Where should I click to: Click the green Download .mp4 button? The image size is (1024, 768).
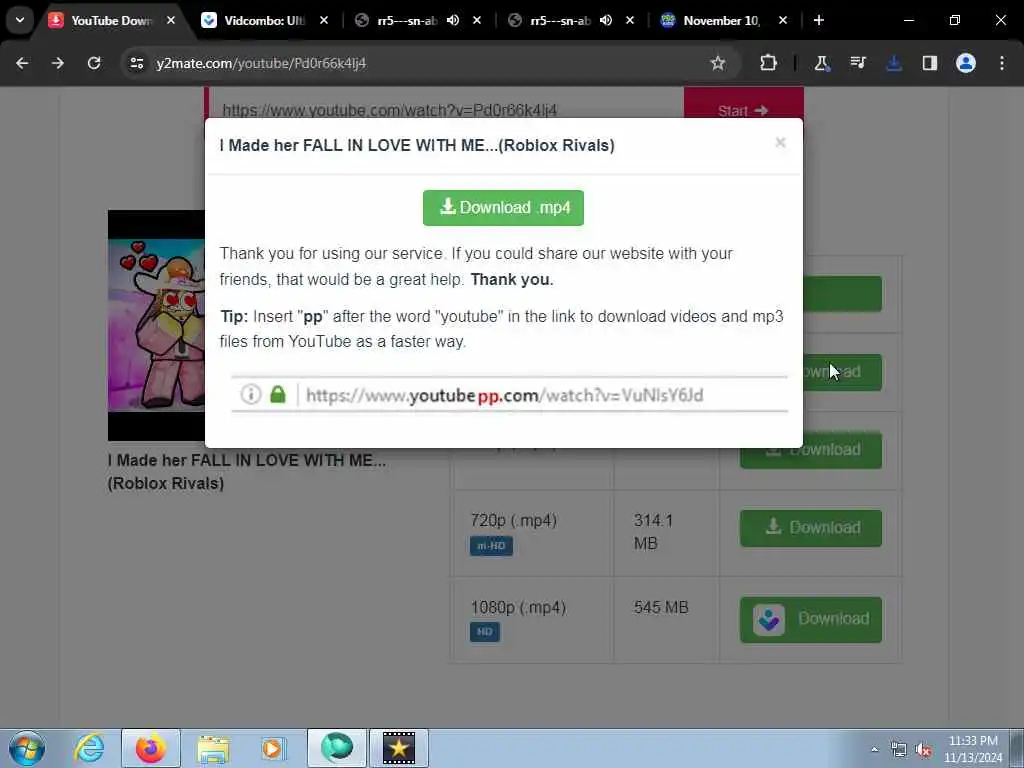pyautogui.click(x=503, y=208)
